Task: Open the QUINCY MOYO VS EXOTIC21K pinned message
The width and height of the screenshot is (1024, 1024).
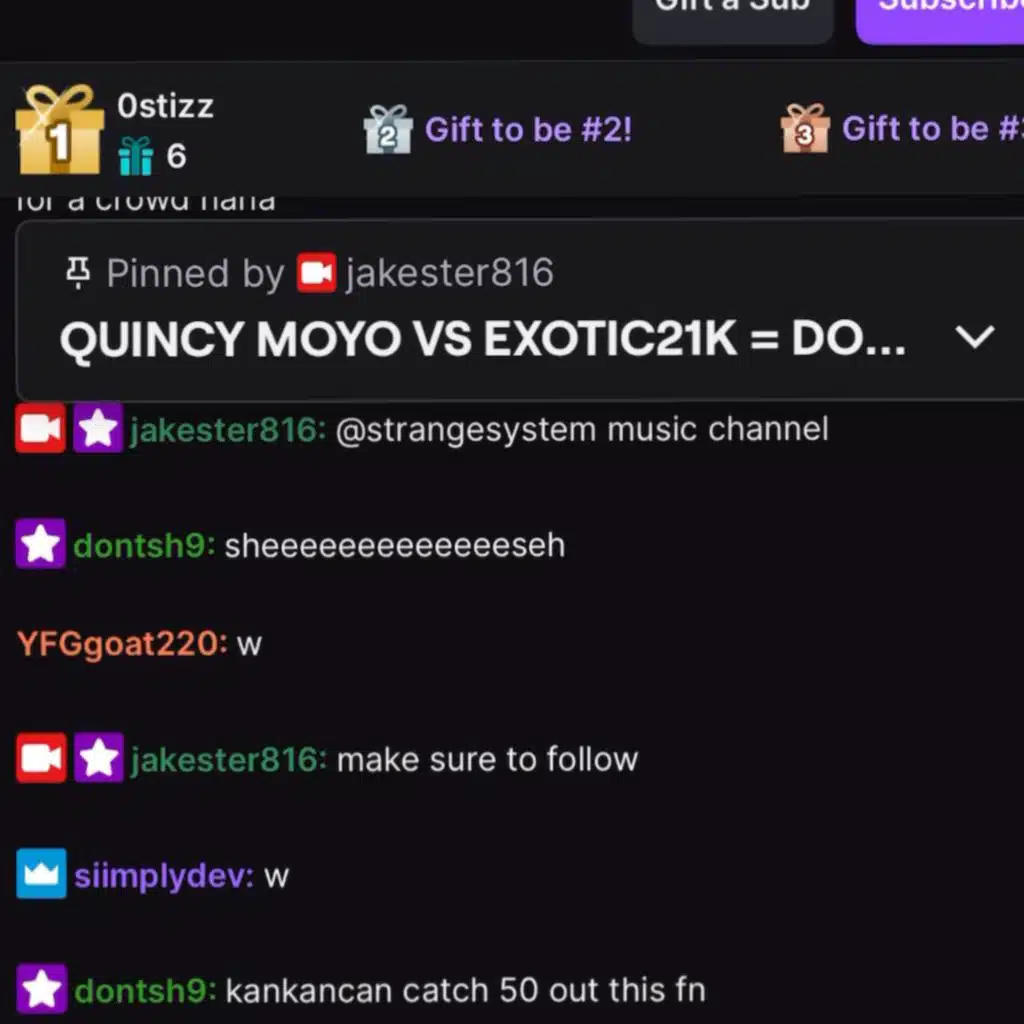Action: click(483, 340)
